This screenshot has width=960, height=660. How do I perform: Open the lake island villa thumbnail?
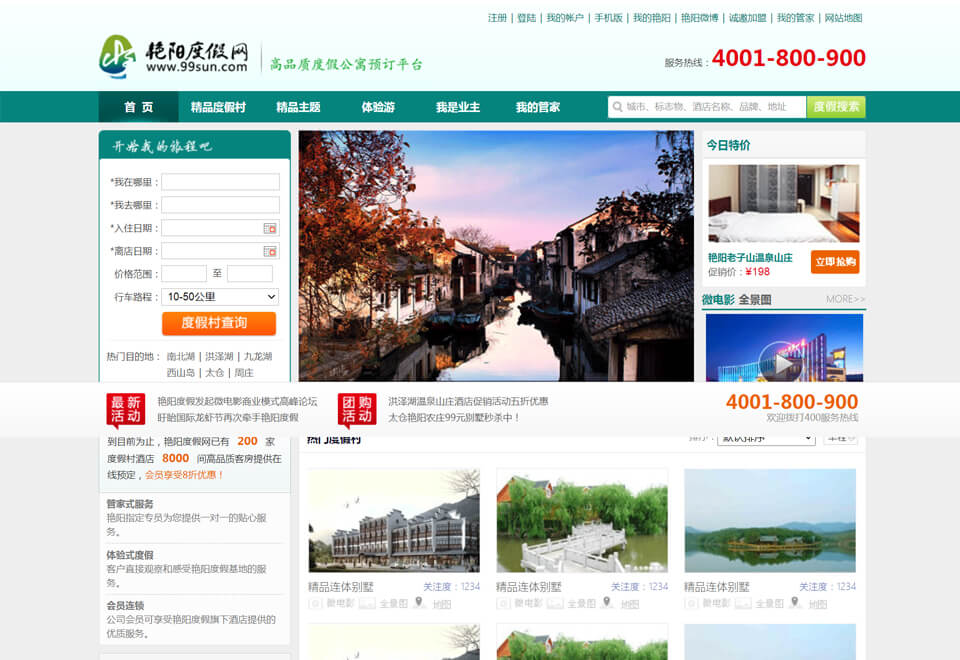770,521
